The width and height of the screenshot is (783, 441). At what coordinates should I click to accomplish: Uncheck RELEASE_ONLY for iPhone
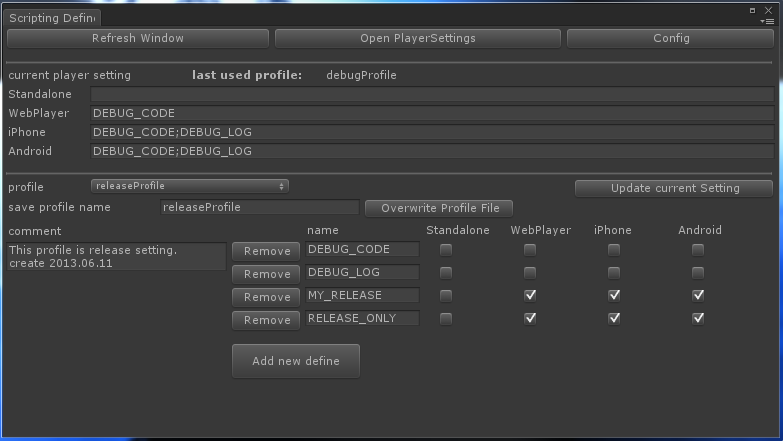(x=614, y=319)
